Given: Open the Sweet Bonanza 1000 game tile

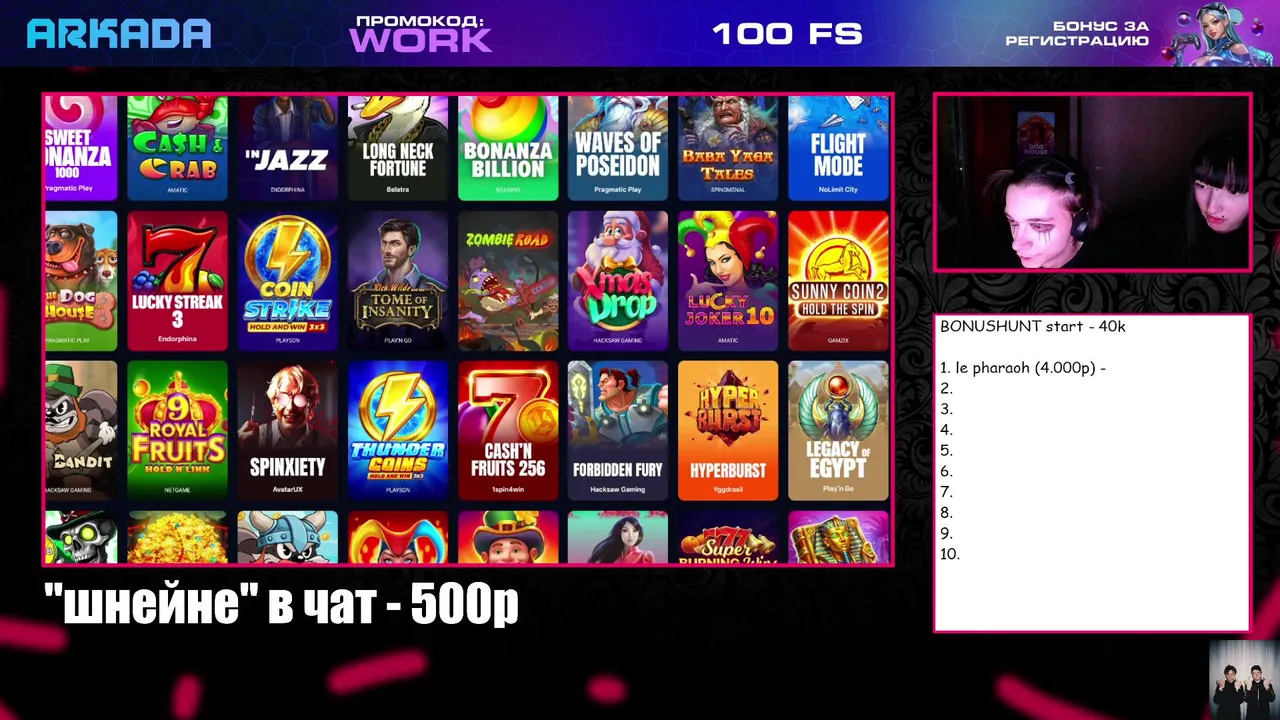Looking at the screenshot, I should [81, 148].
